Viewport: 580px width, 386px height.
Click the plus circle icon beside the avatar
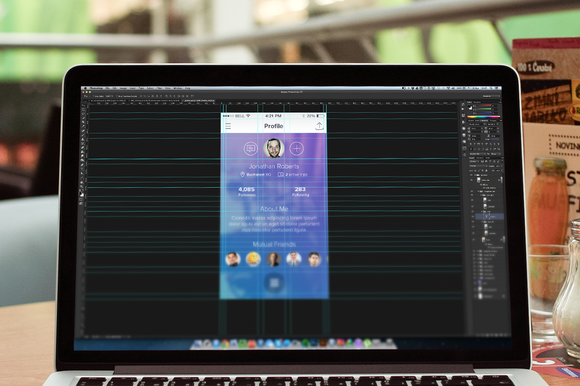(296, 149)
